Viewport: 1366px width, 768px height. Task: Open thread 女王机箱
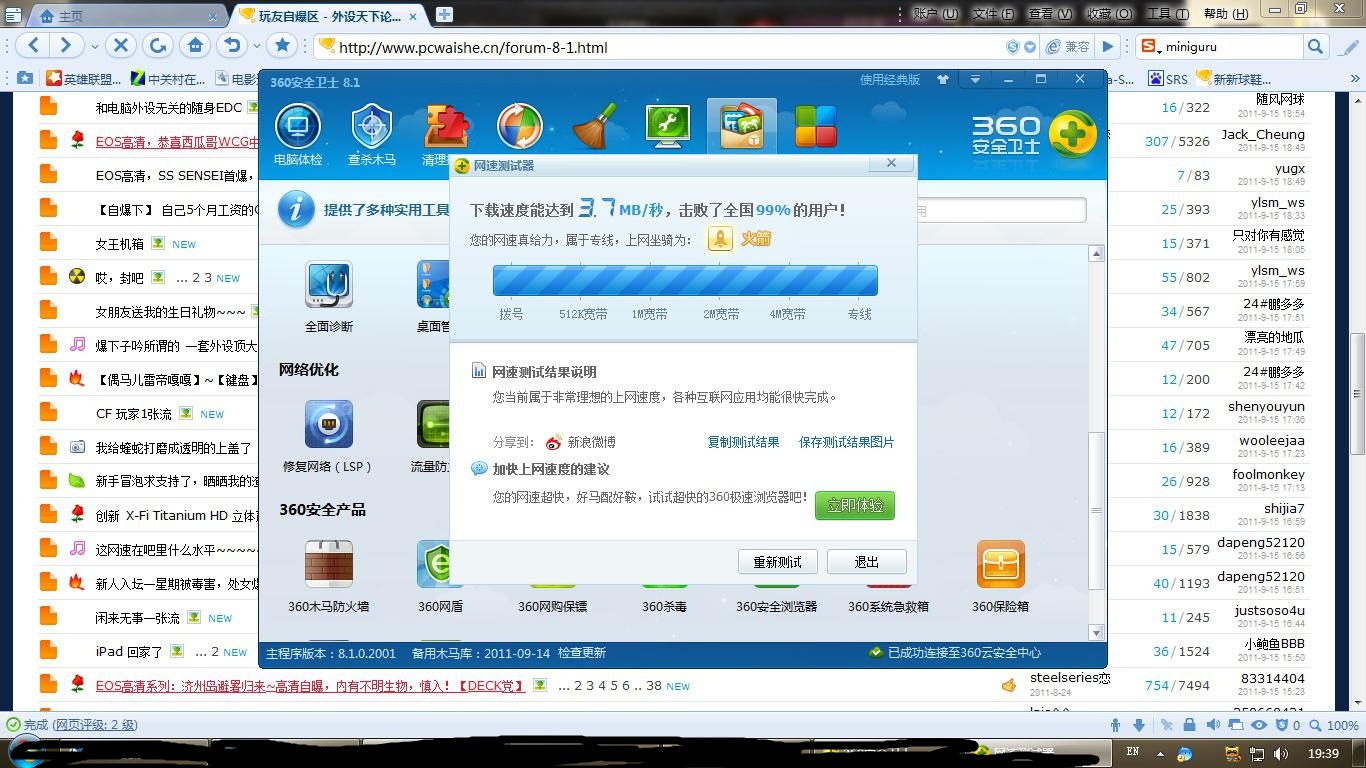[120, 244]
